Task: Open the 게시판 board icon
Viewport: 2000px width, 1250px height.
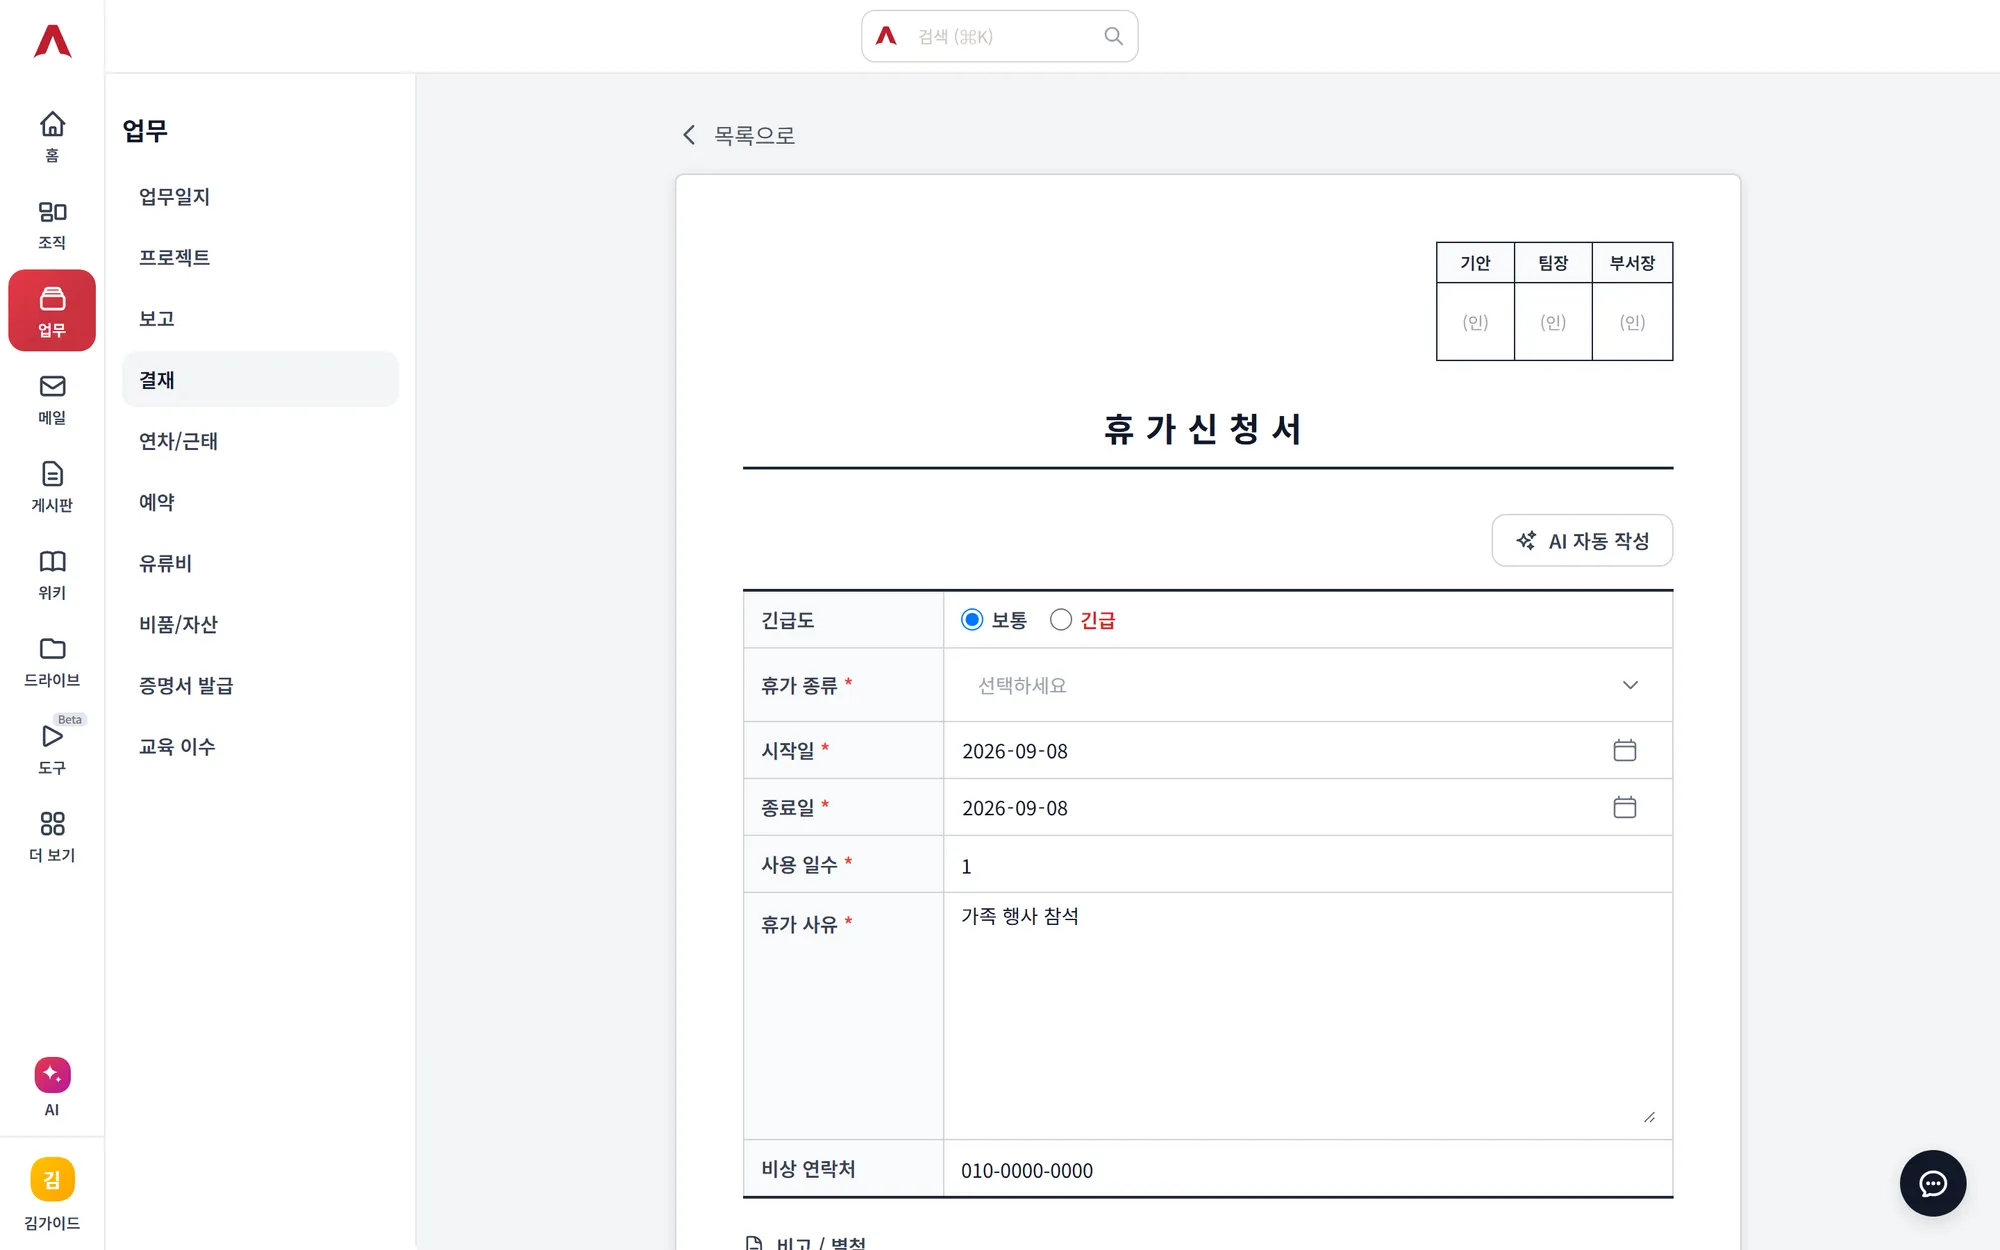Action: tap(52, 486)
